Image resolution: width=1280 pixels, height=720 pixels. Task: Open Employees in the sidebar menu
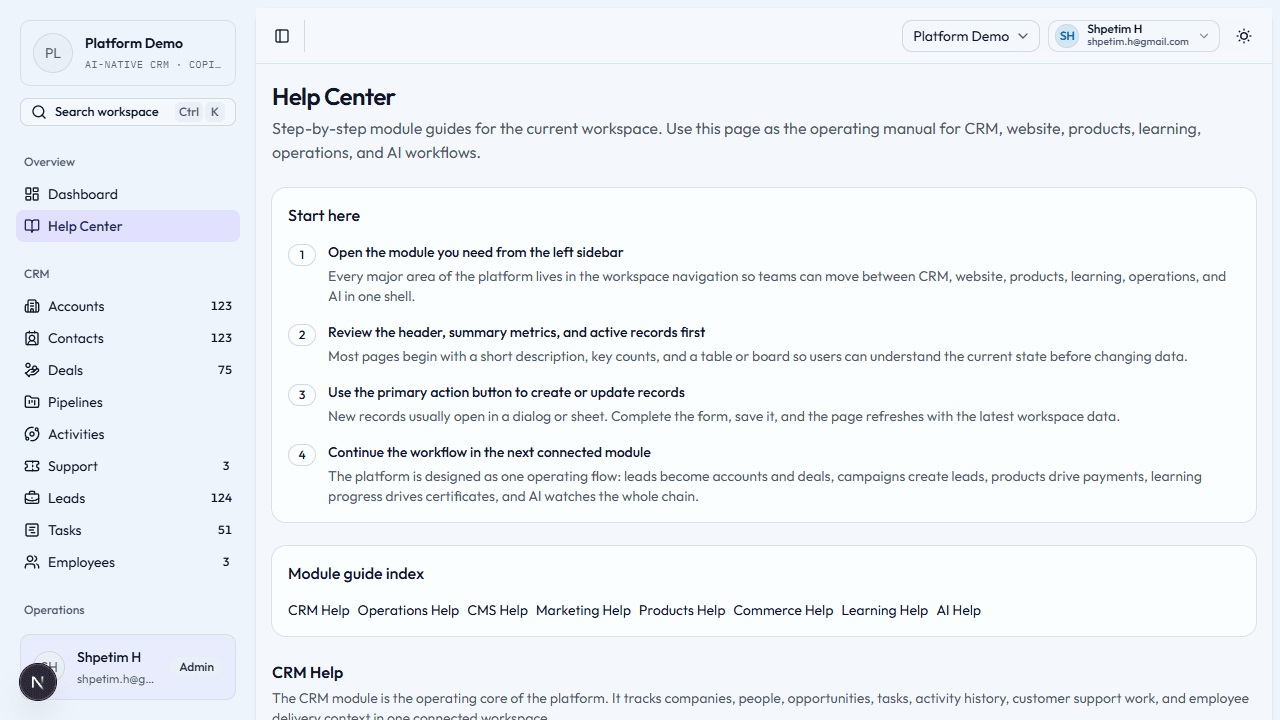point(82,562)
